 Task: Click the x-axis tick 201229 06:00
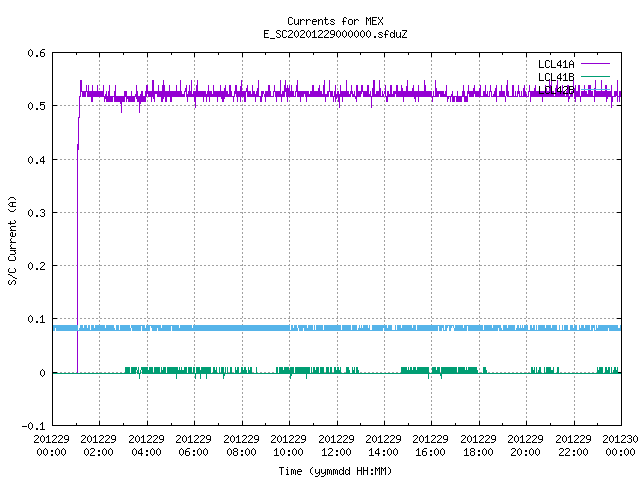tap(193, 445)
